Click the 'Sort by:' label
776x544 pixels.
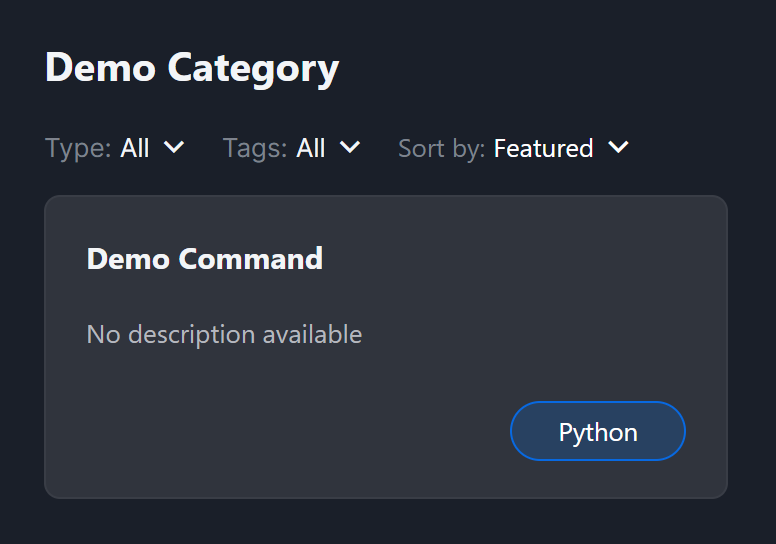[441, 148]
